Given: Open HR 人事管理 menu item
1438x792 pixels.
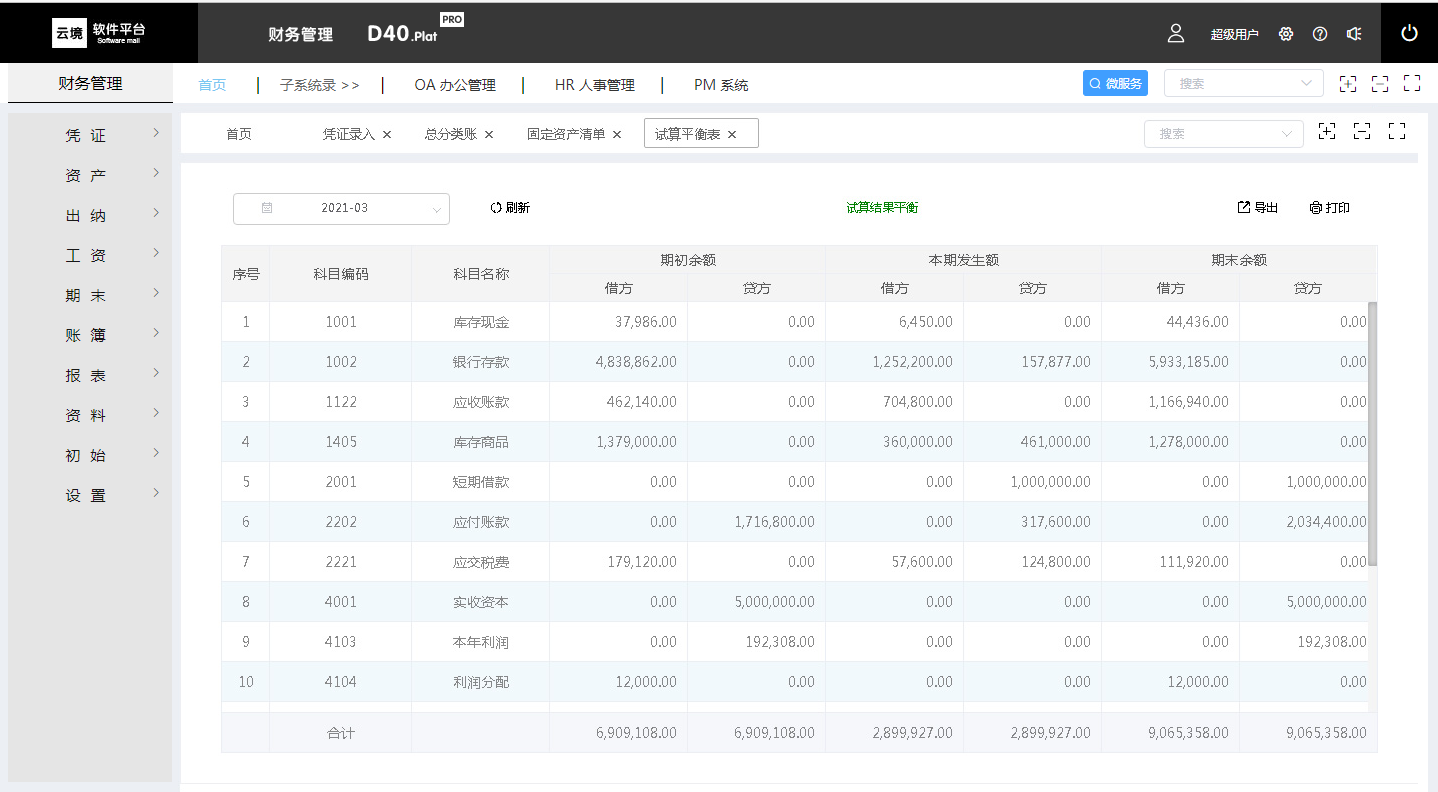Looking at the screenshot, I should 594,85.
